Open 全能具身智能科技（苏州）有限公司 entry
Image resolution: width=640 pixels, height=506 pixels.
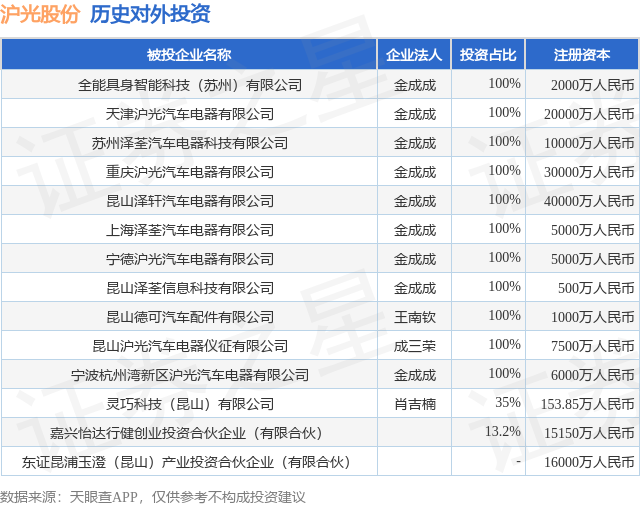(x=190, y=85)
